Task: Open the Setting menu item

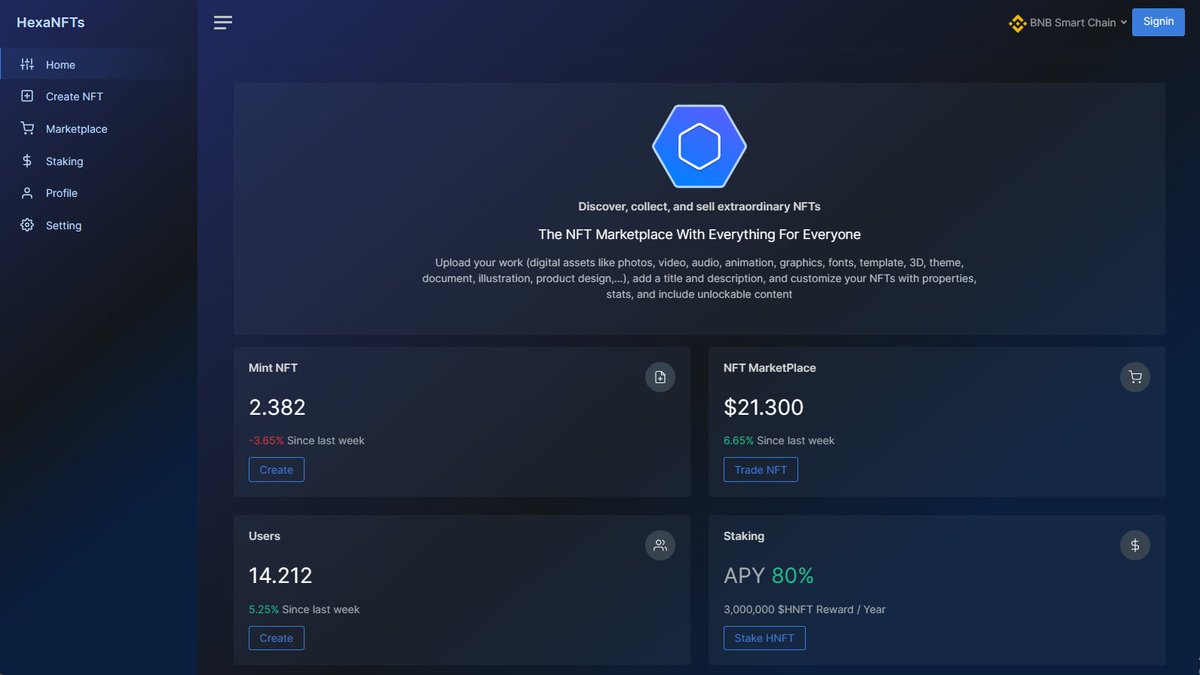Action: [62, 225]
